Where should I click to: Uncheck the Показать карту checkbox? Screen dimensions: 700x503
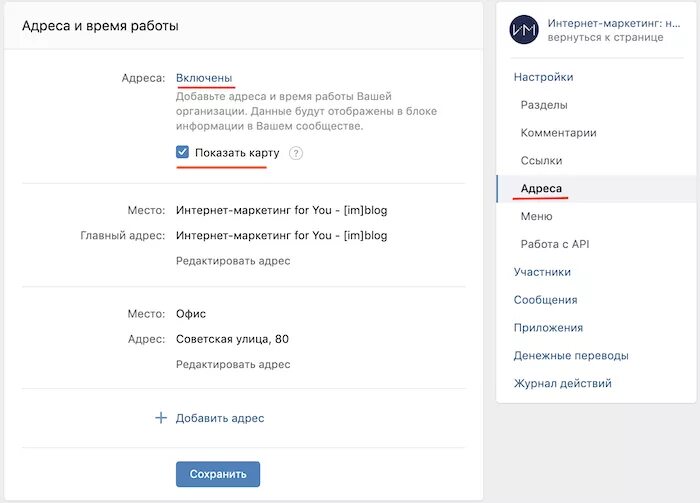click(182, 152)
